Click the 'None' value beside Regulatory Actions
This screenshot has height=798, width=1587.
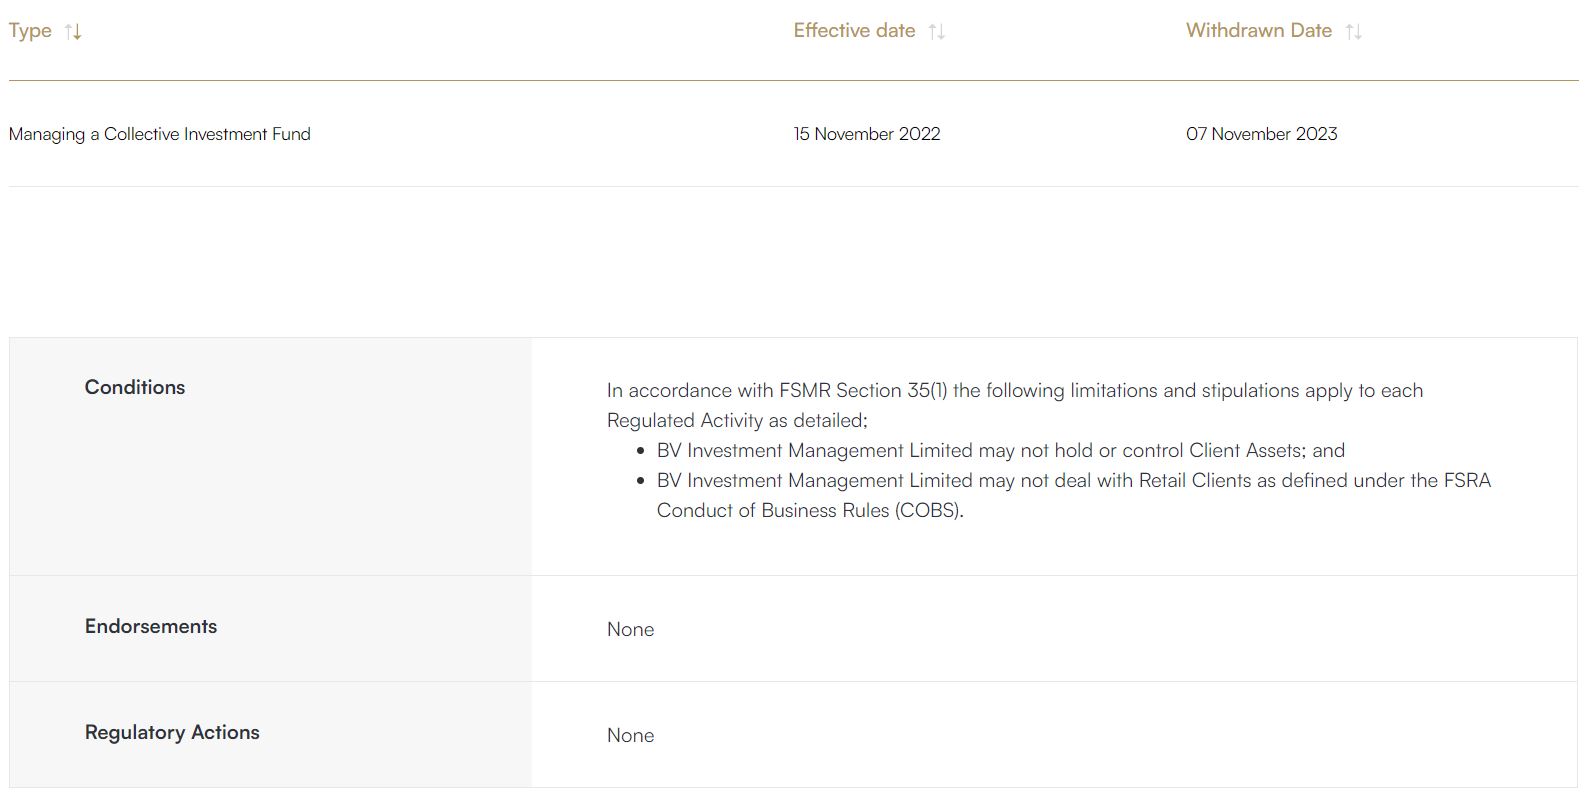[630, 736]
